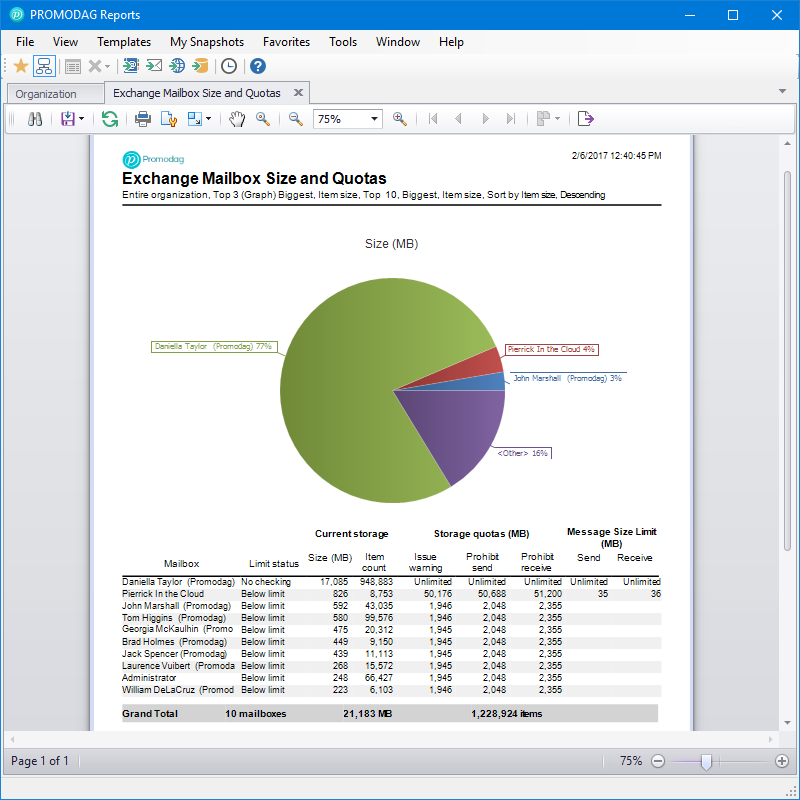The width and height of the screenshot is (800, 800).
Task: Click the import database cylinder icon
Action: 201,66
